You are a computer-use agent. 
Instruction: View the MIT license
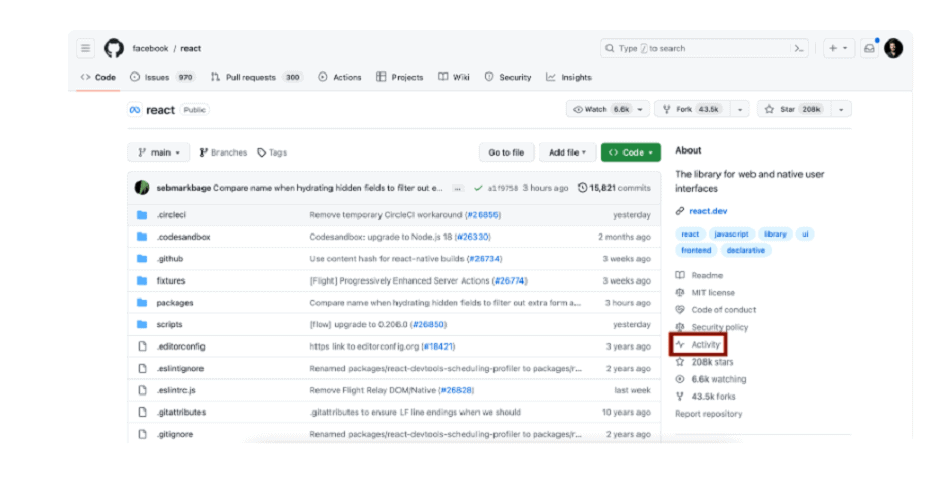click(x=705, y=293)
